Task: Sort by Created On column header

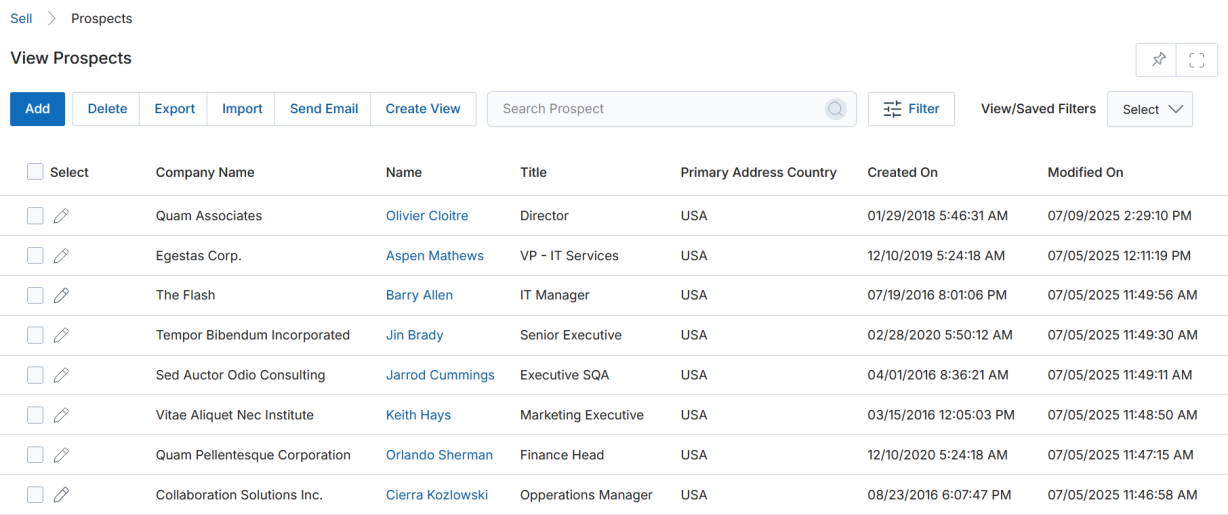Action: (x=902, y=172)
